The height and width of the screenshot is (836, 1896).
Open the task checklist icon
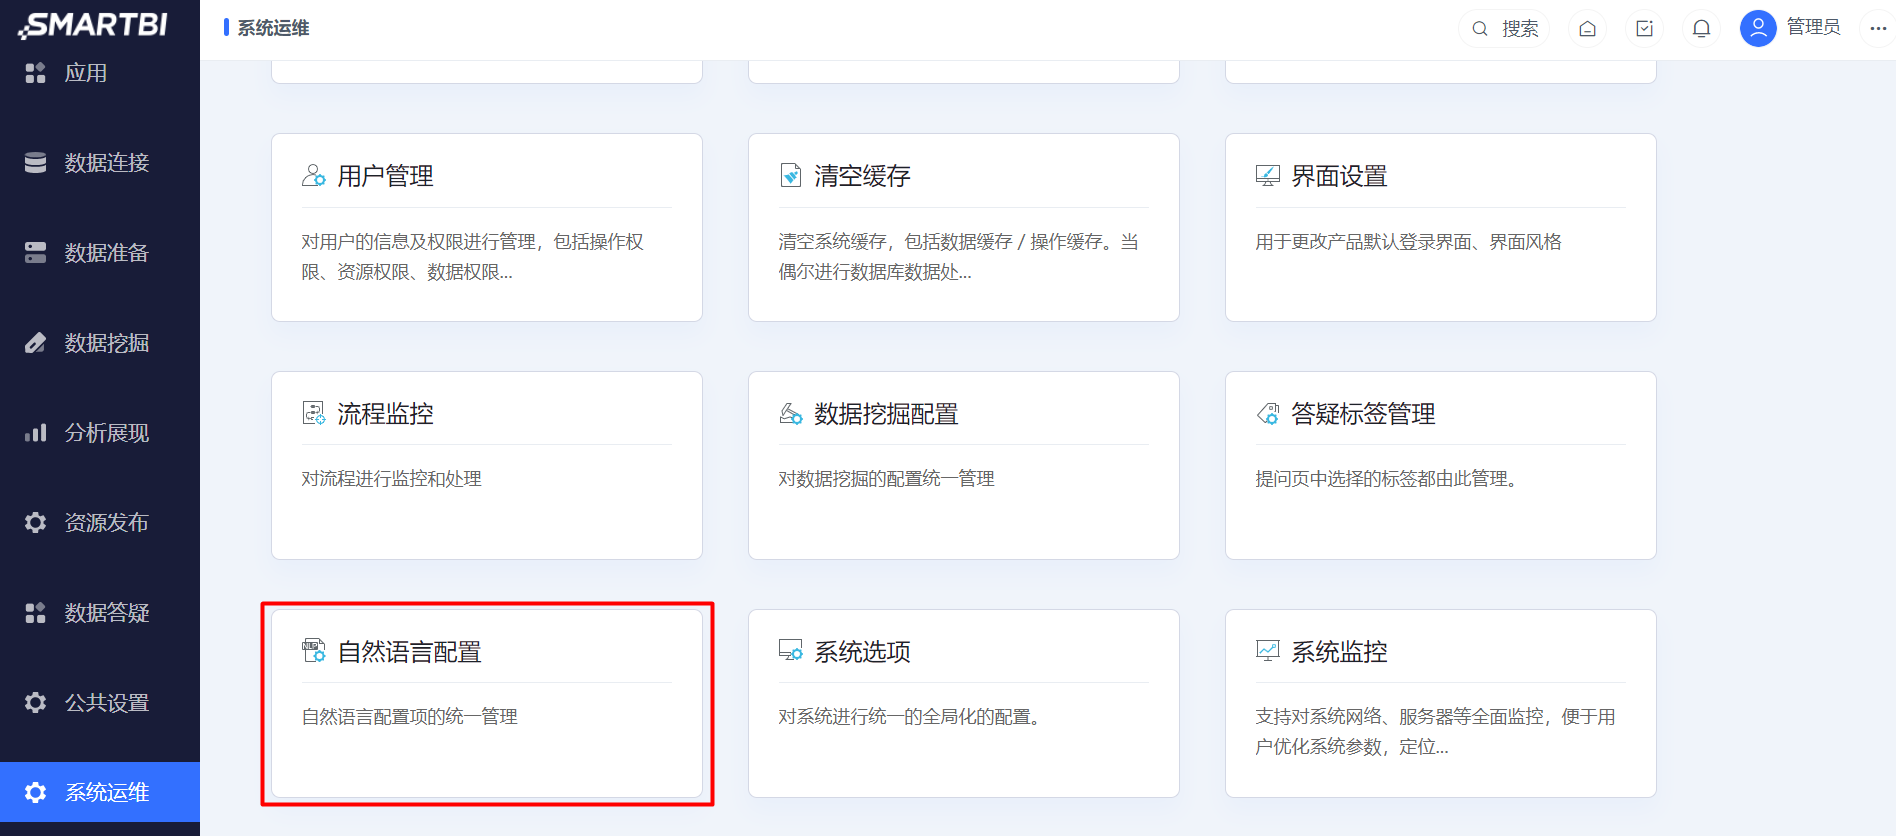pos(1644,29)
